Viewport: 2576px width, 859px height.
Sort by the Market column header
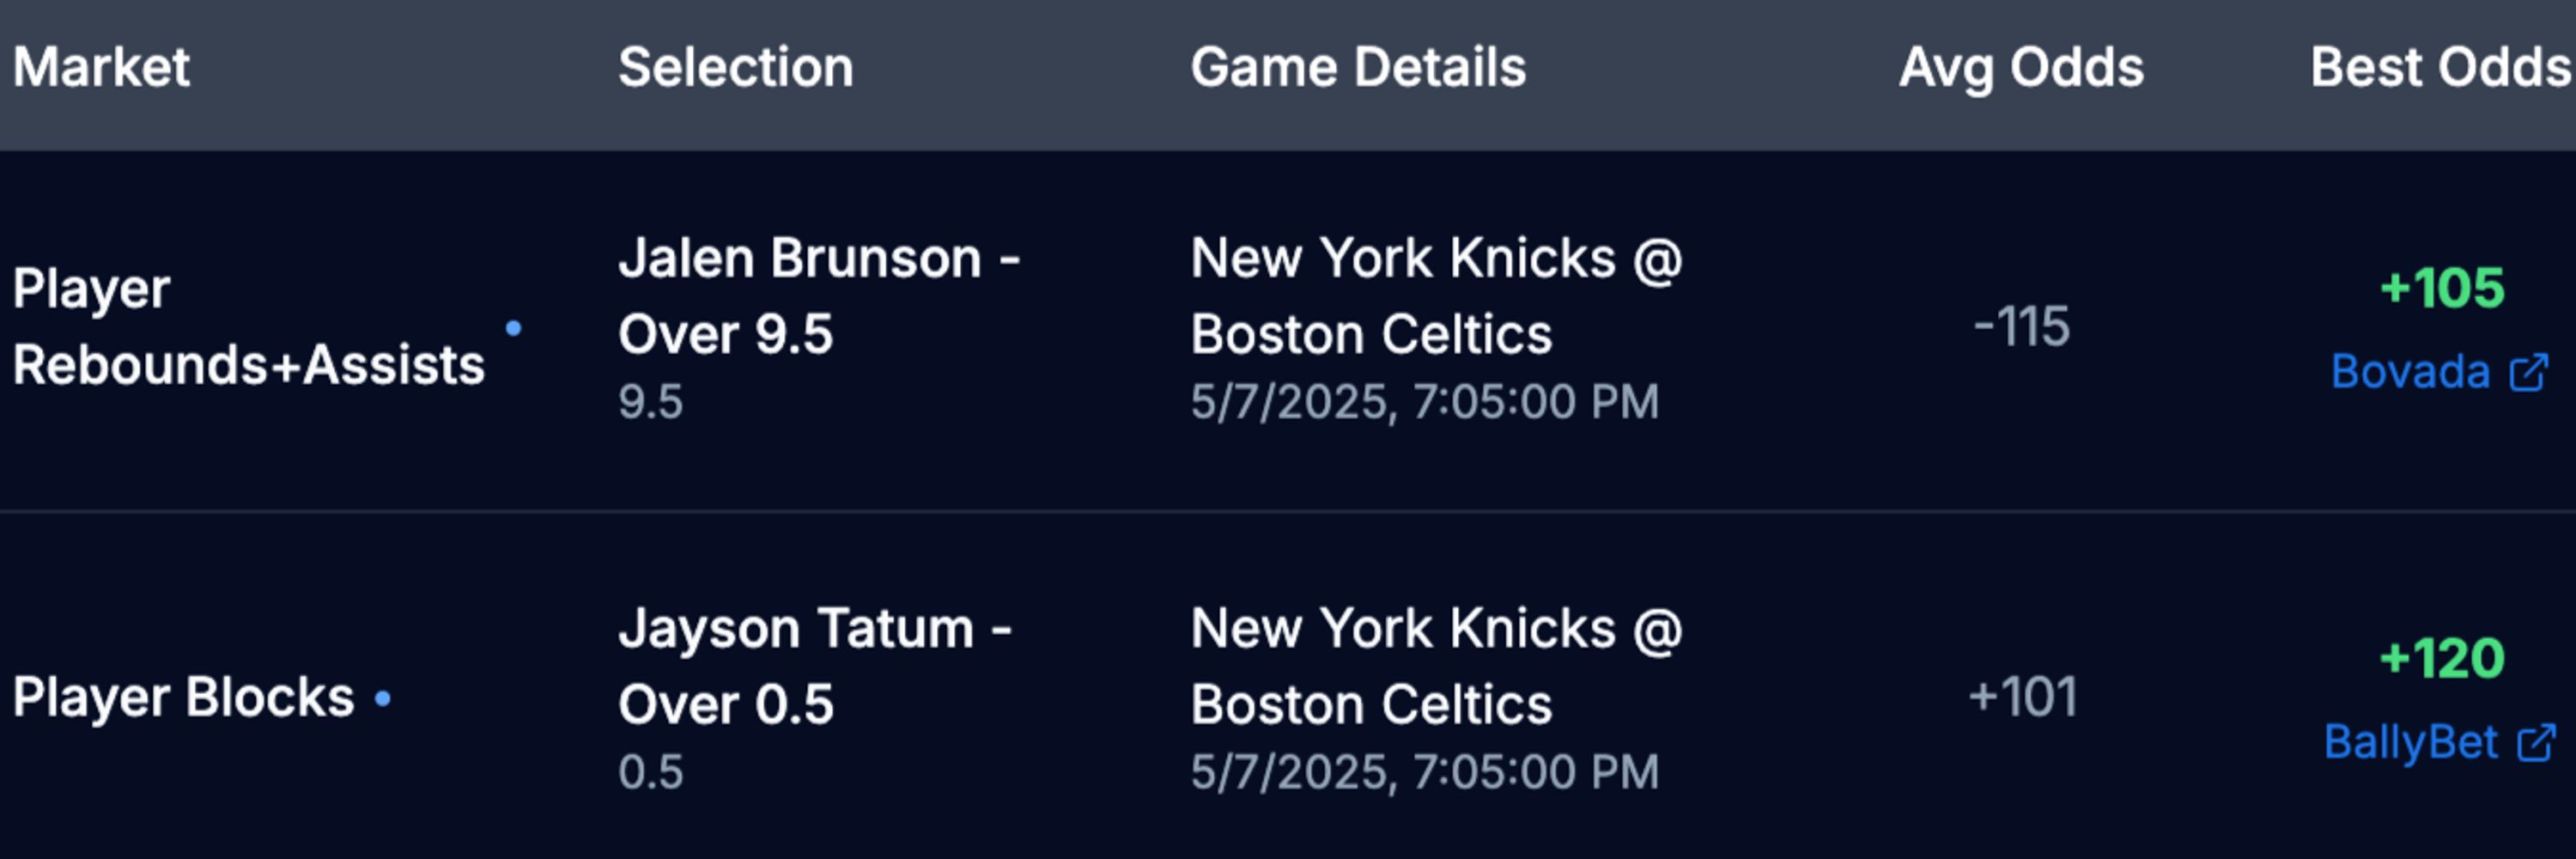pos(101,68)
